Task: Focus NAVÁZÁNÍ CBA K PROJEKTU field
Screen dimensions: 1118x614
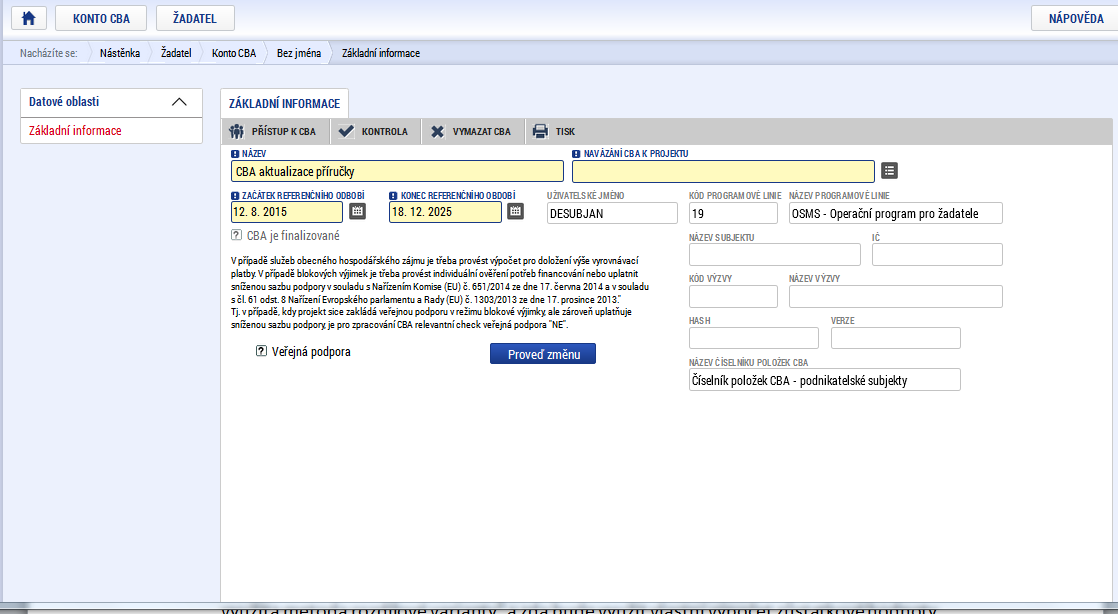Action: tap(723, 171)
